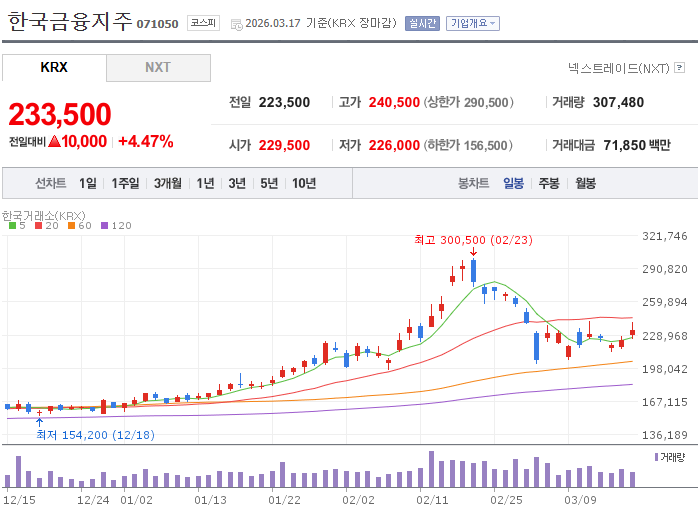
Task: Click the purple 거래량 legend marker
Action: pyautogui.click(x=656, y=457)
